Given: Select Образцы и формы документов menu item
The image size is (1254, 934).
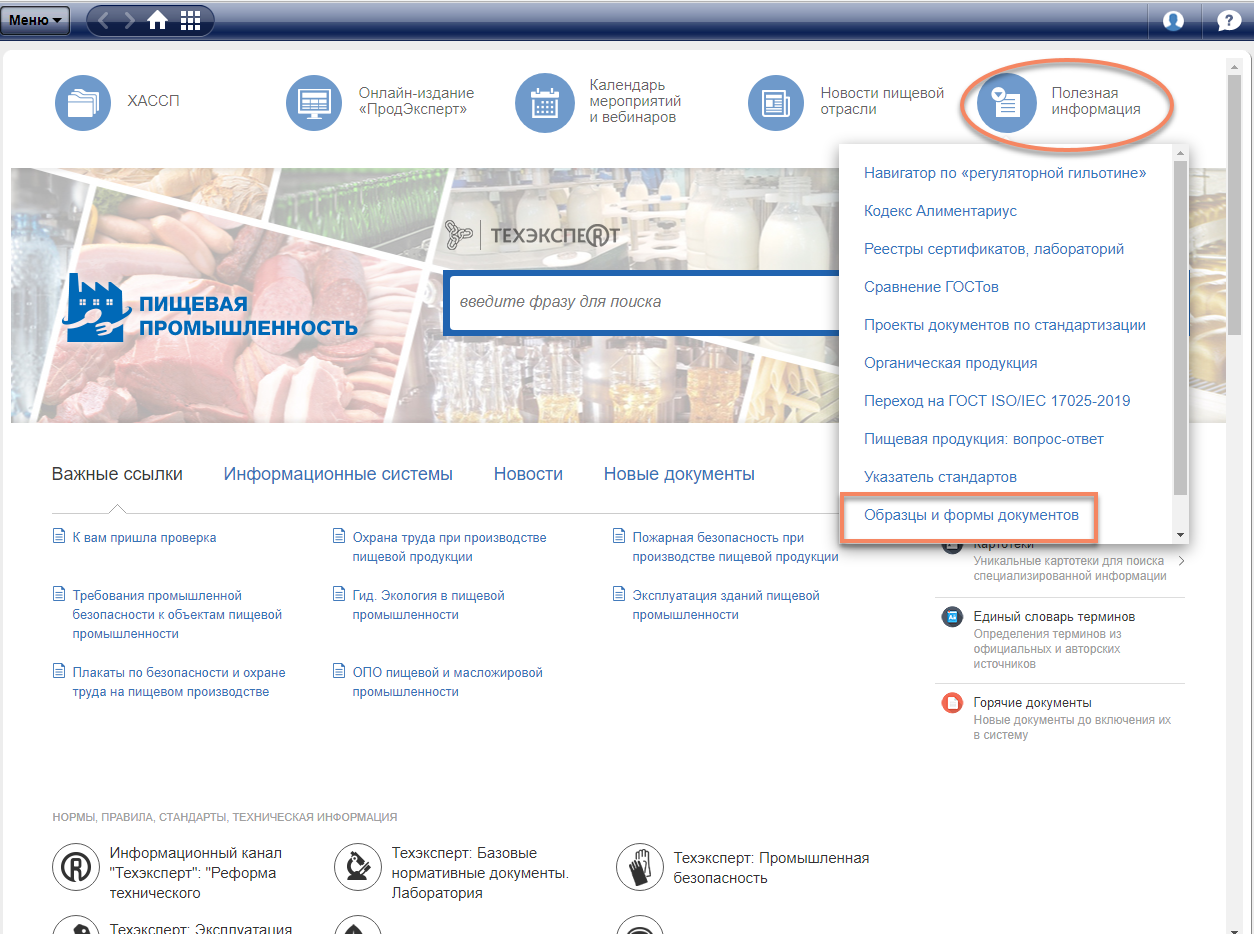Looking at the screenshot, I should pyautogui.click(x=971, y=515).
